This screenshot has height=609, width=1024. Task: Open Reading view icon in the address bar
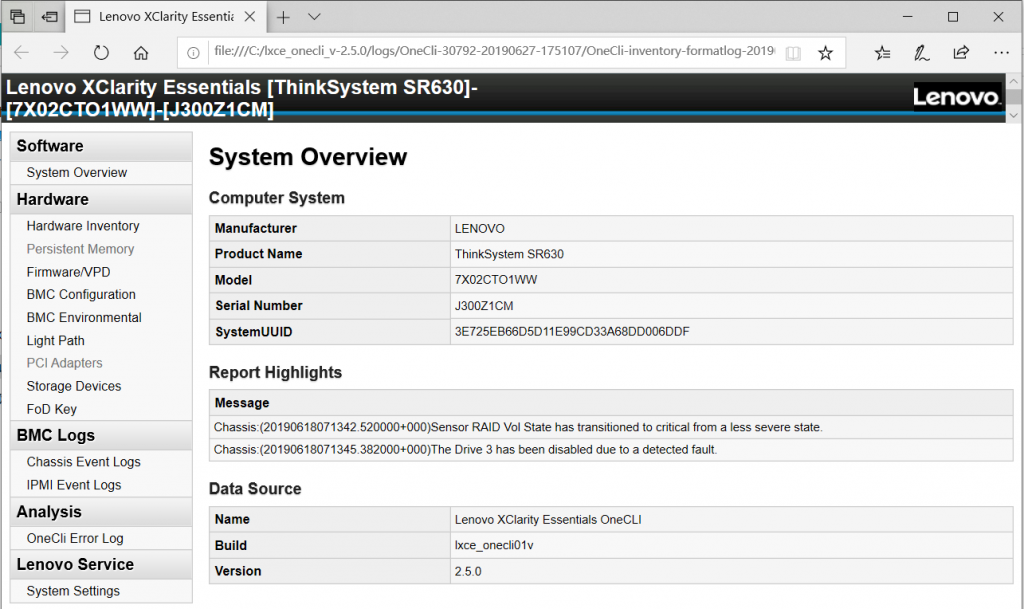coord(793,53)
